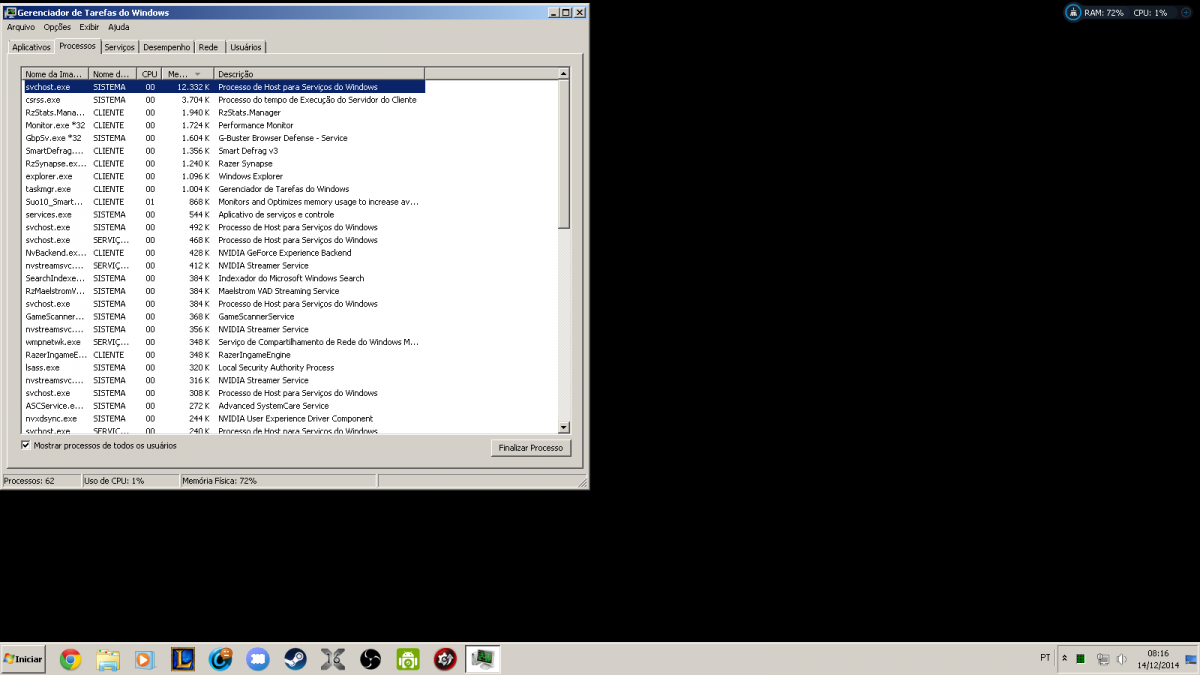
Task: Switch to the Task Manager taskbar button
Action: click(x=483, y=659)
